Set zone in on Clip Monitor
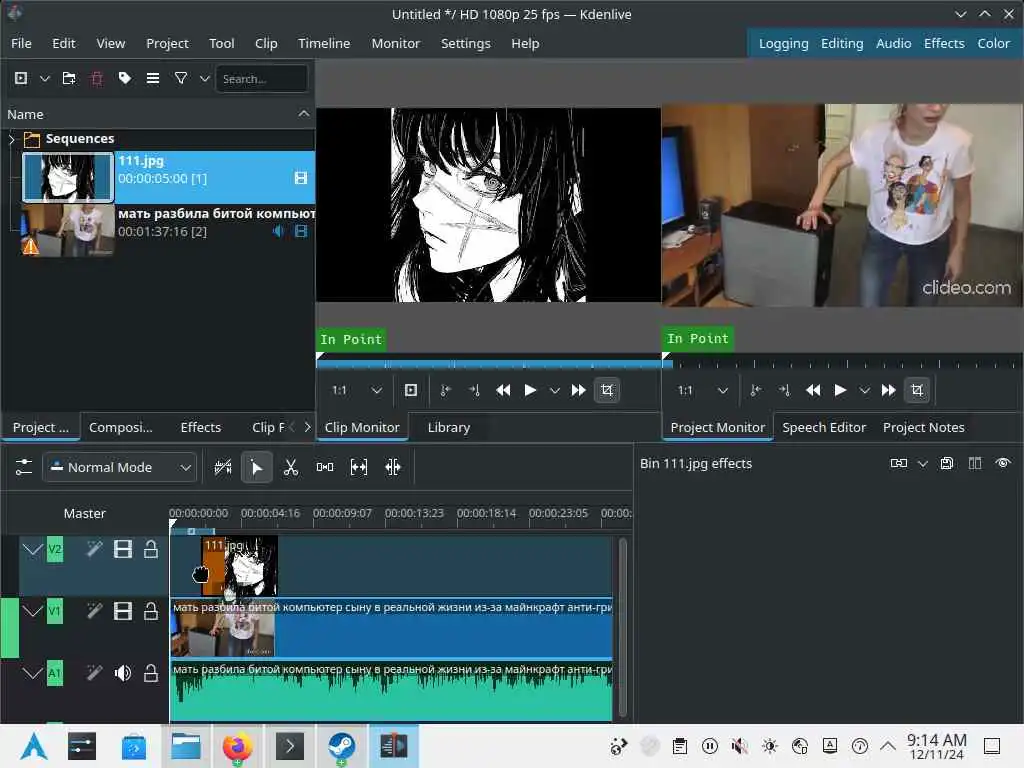Viewport: 1024px width, 768px height. [445, 390]
